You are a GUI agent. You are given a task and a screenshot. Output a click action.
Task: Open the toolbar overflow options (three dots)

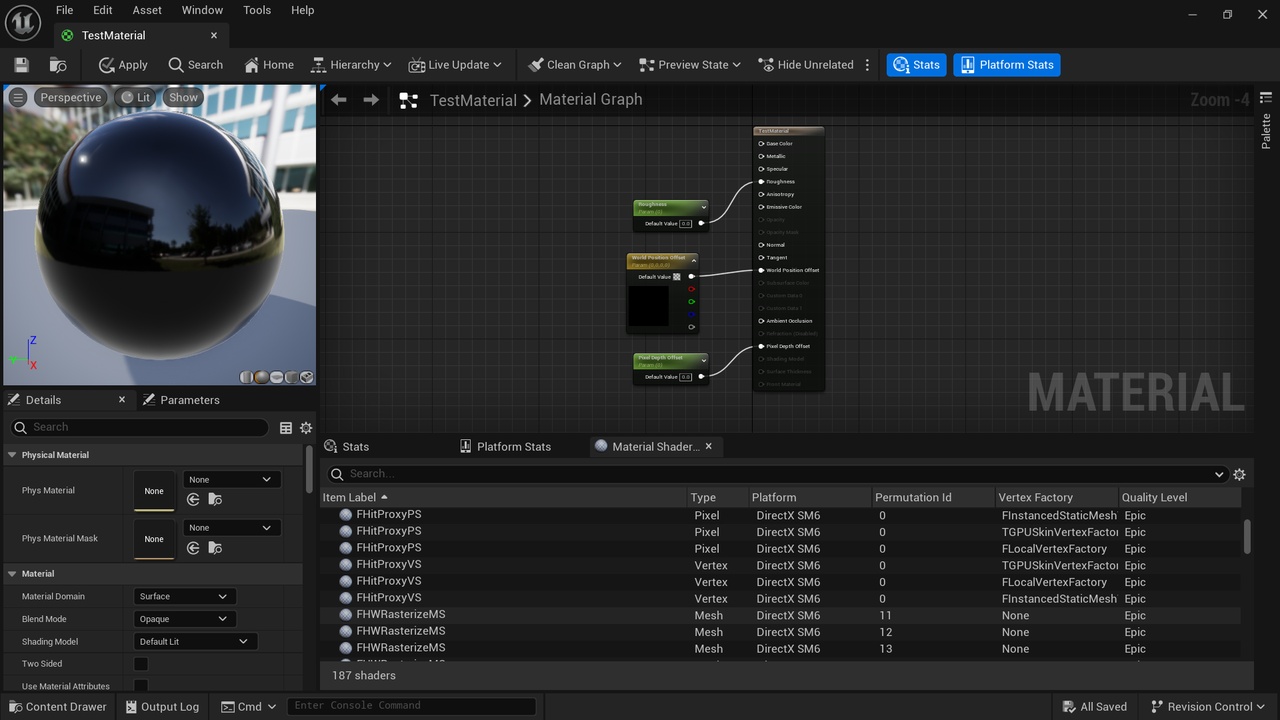[867, 65]
